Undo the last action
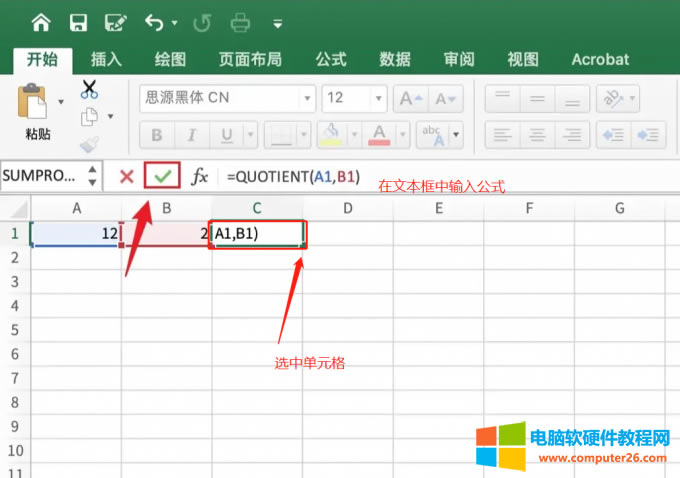The width and height of the screenshot is (680, 478). tap(154, 23)
